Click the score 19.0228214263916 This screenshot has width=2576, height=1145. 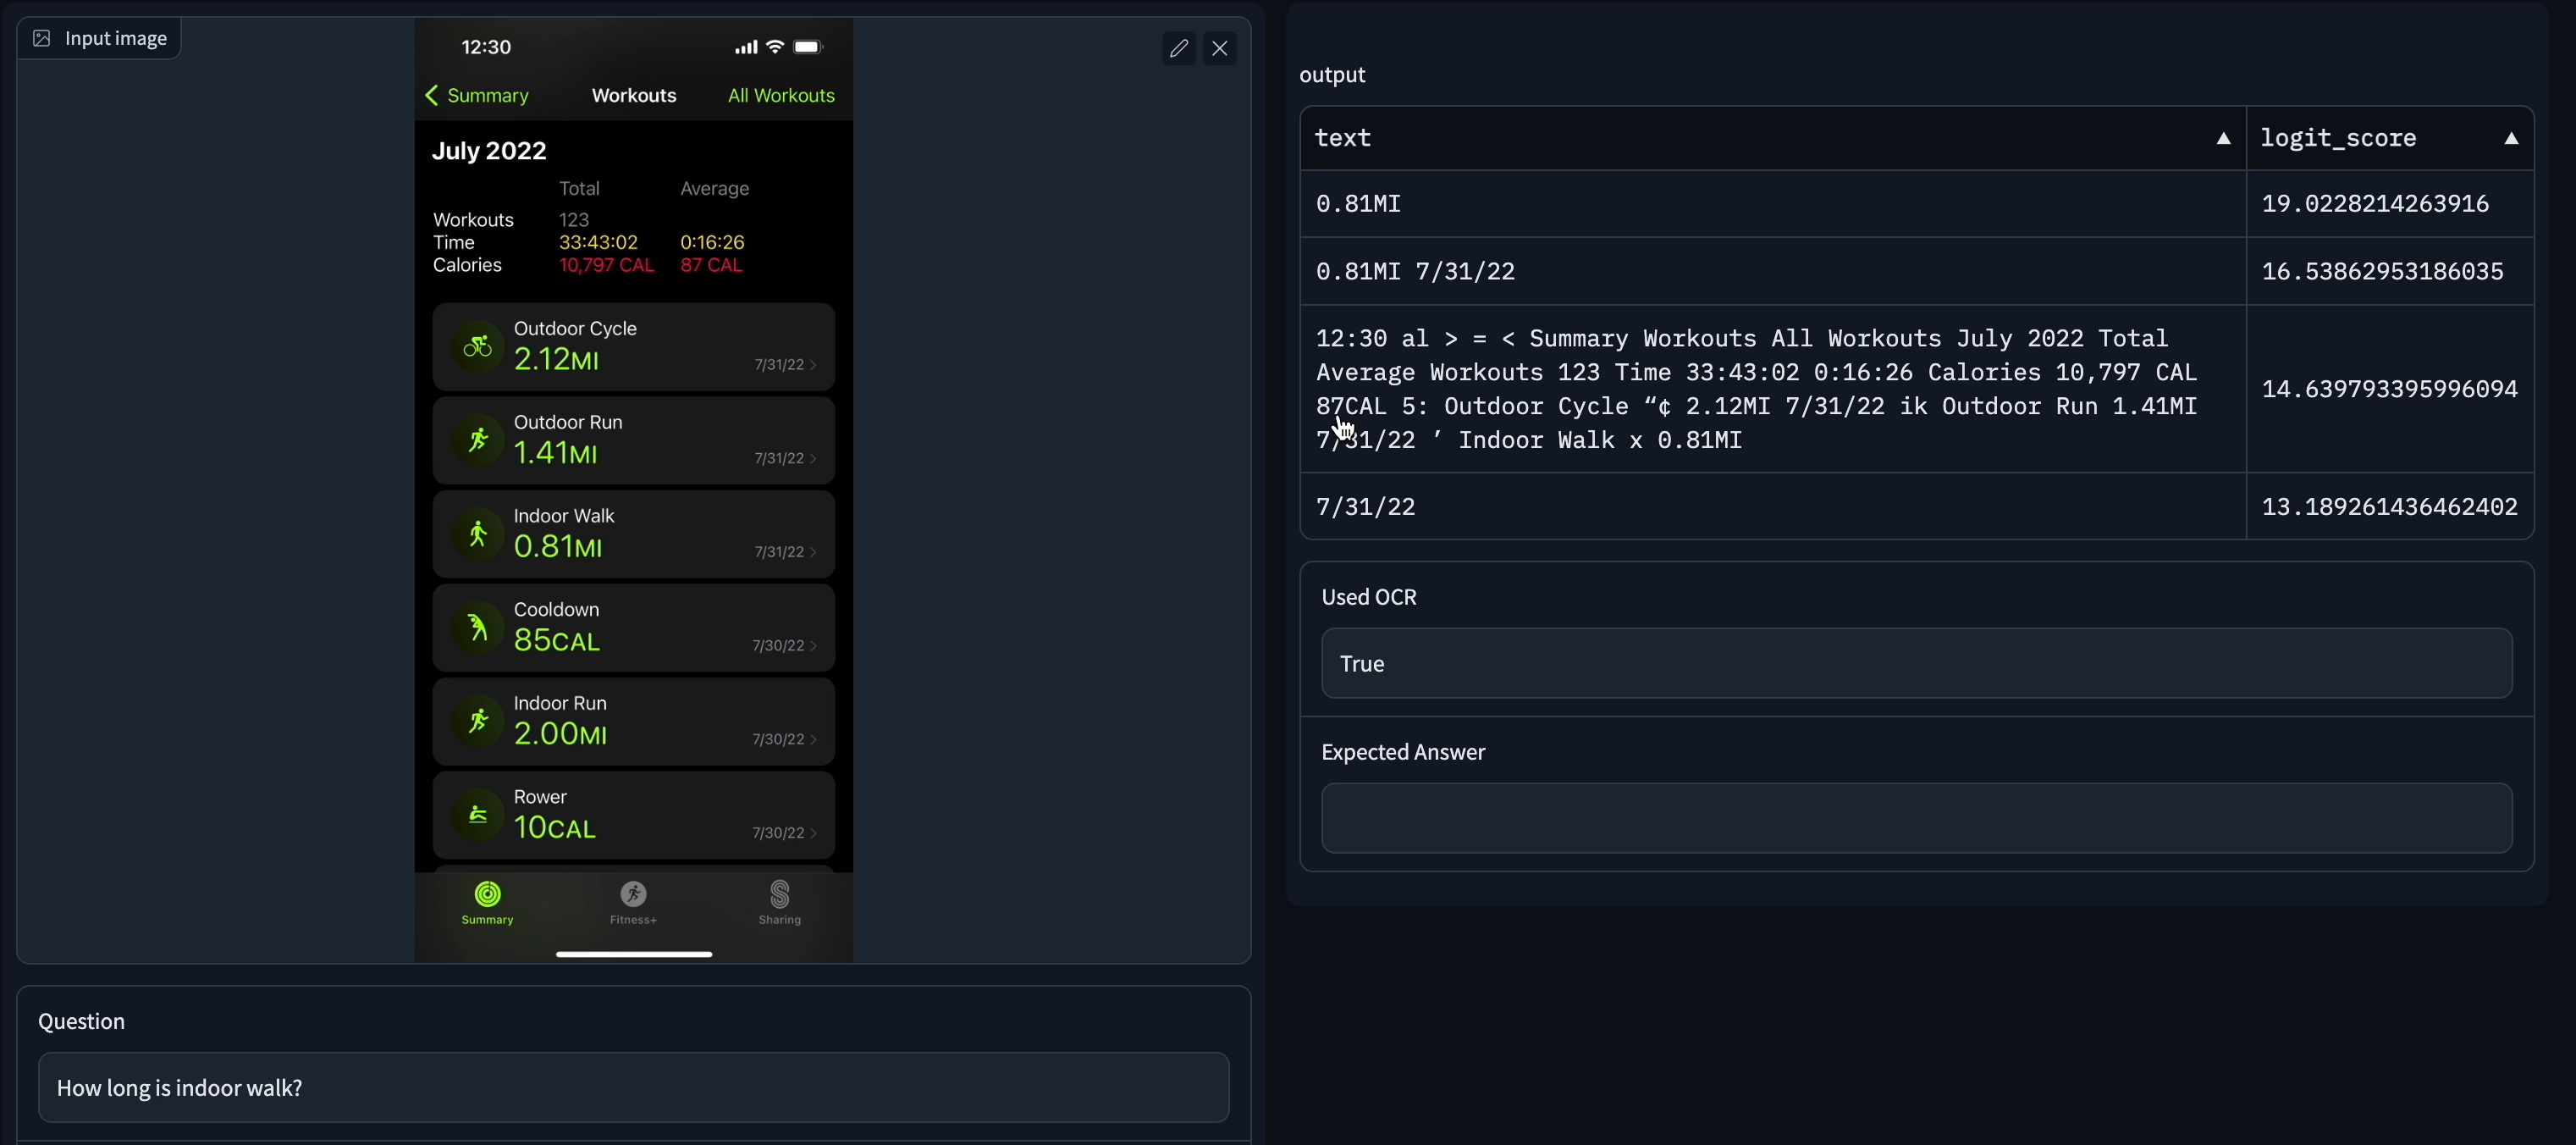pyautogui.click(x=2375, y=204)
